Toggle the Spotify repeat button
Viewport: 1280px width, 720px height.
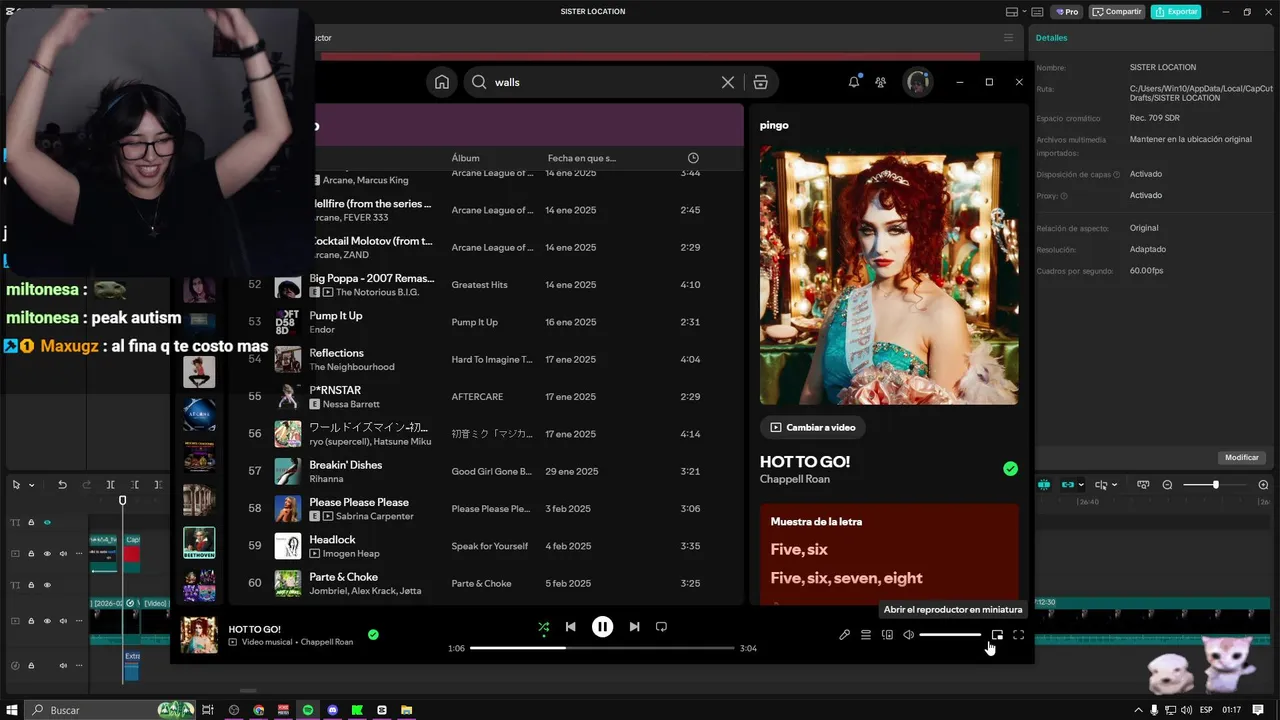pos(661,627)
